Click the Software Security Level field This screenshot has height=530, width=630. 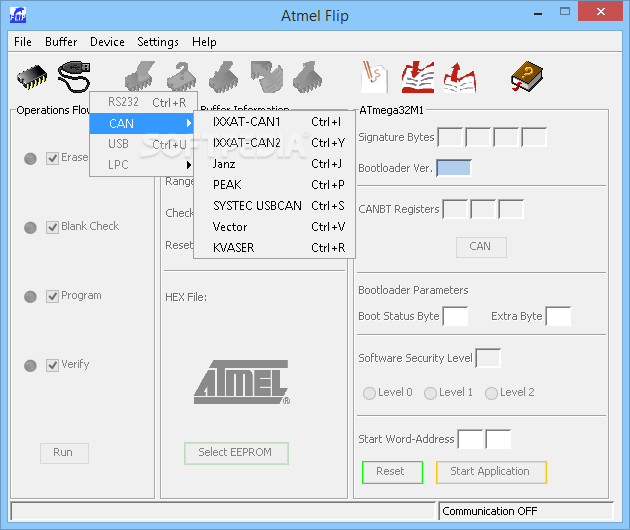click(488, 358)
